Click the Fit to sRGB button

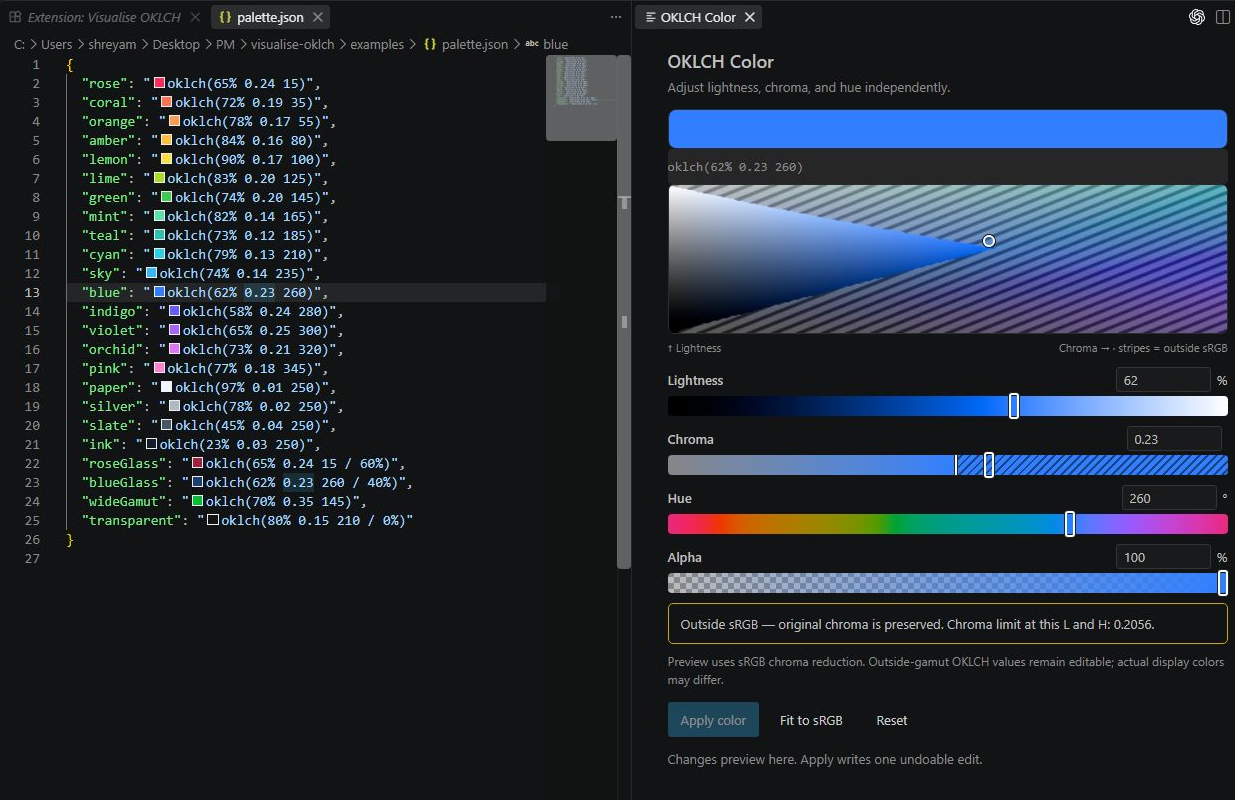811,720
